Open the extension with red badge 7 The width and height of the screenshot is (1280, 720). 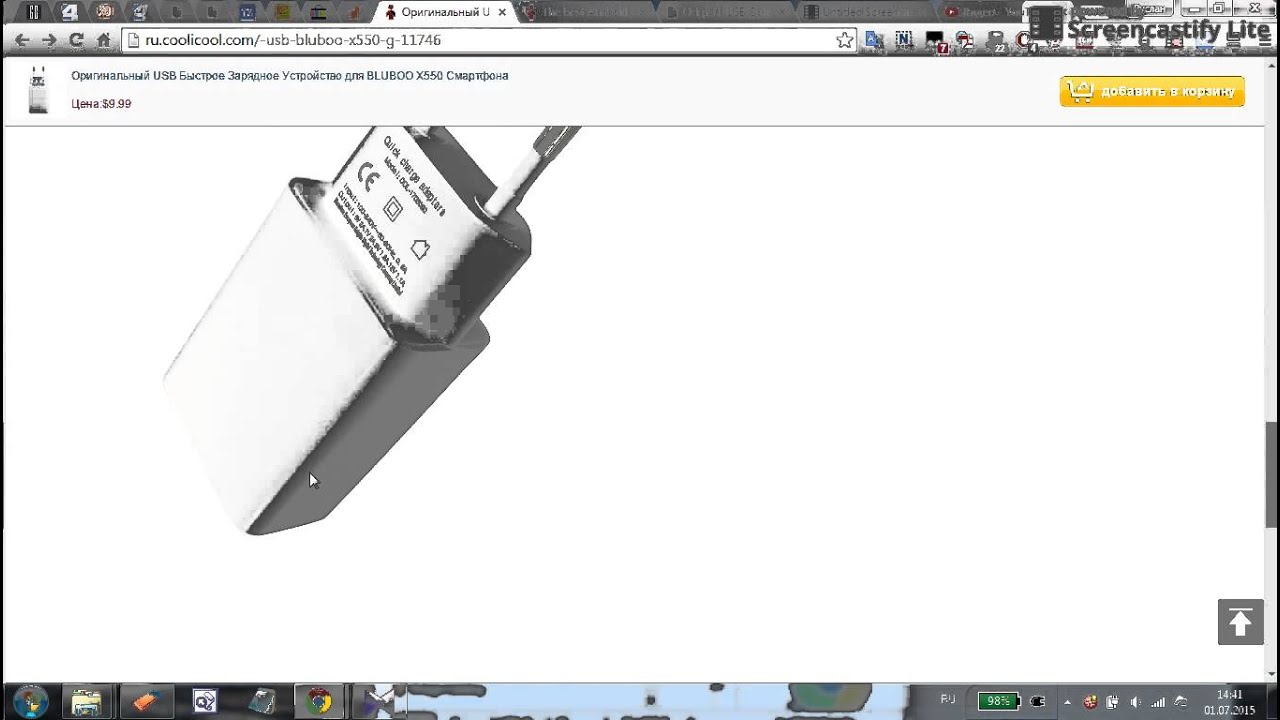click(935, 41)
